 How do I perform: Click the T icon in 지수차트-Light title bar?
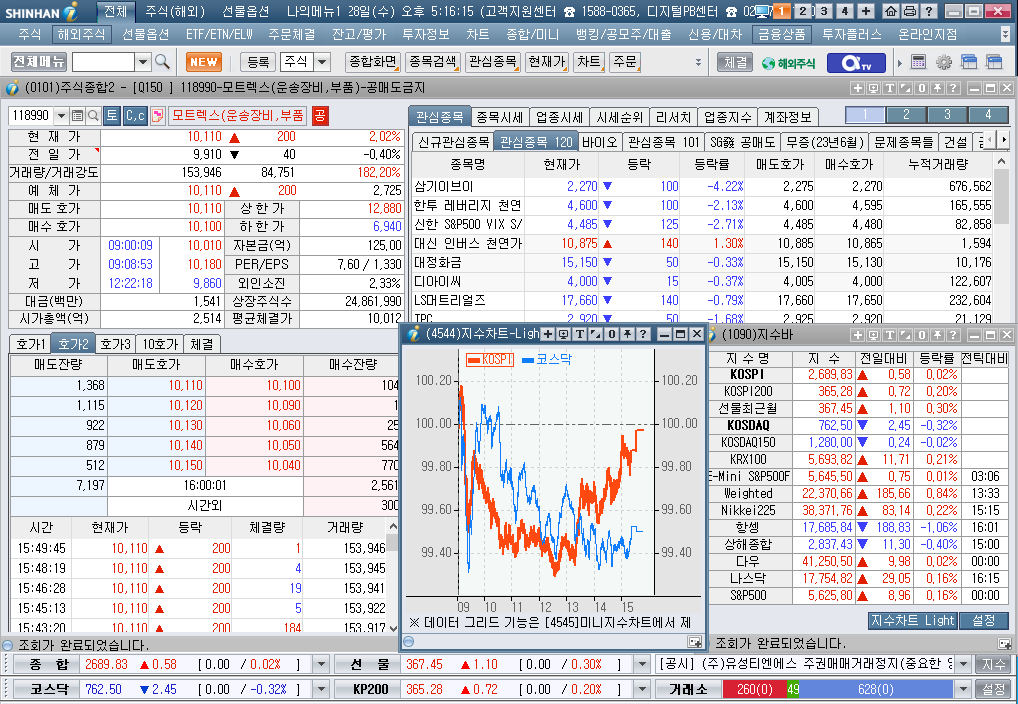(580, 334)
